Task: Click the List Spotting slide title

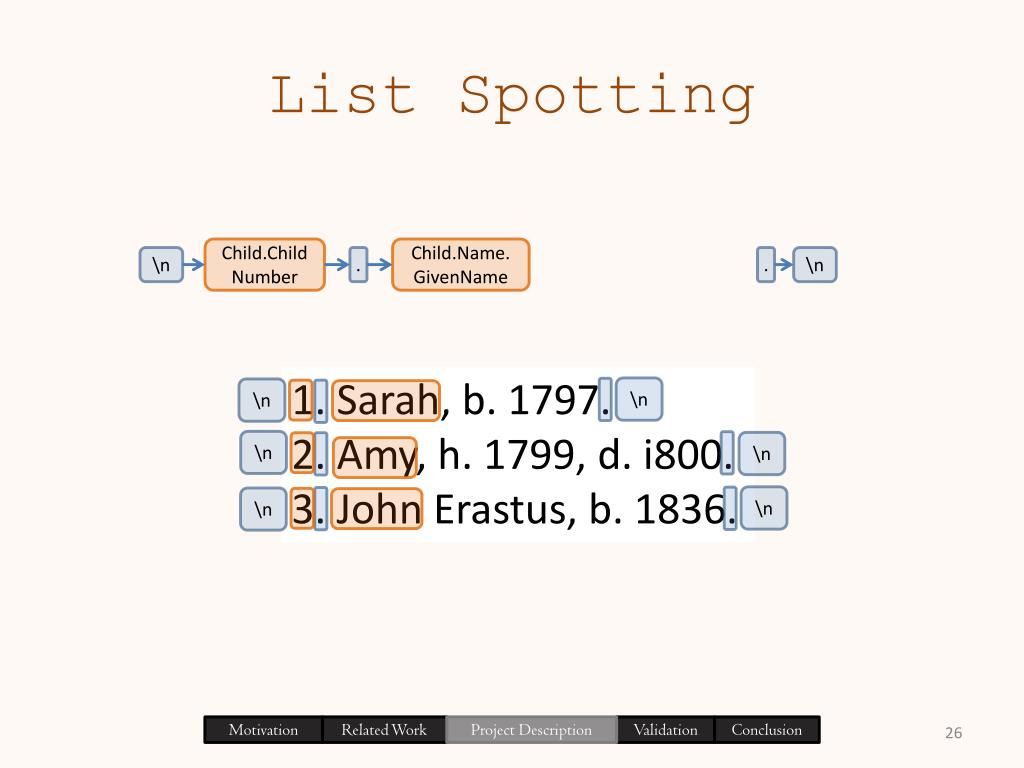Action: tap(513, 97)
